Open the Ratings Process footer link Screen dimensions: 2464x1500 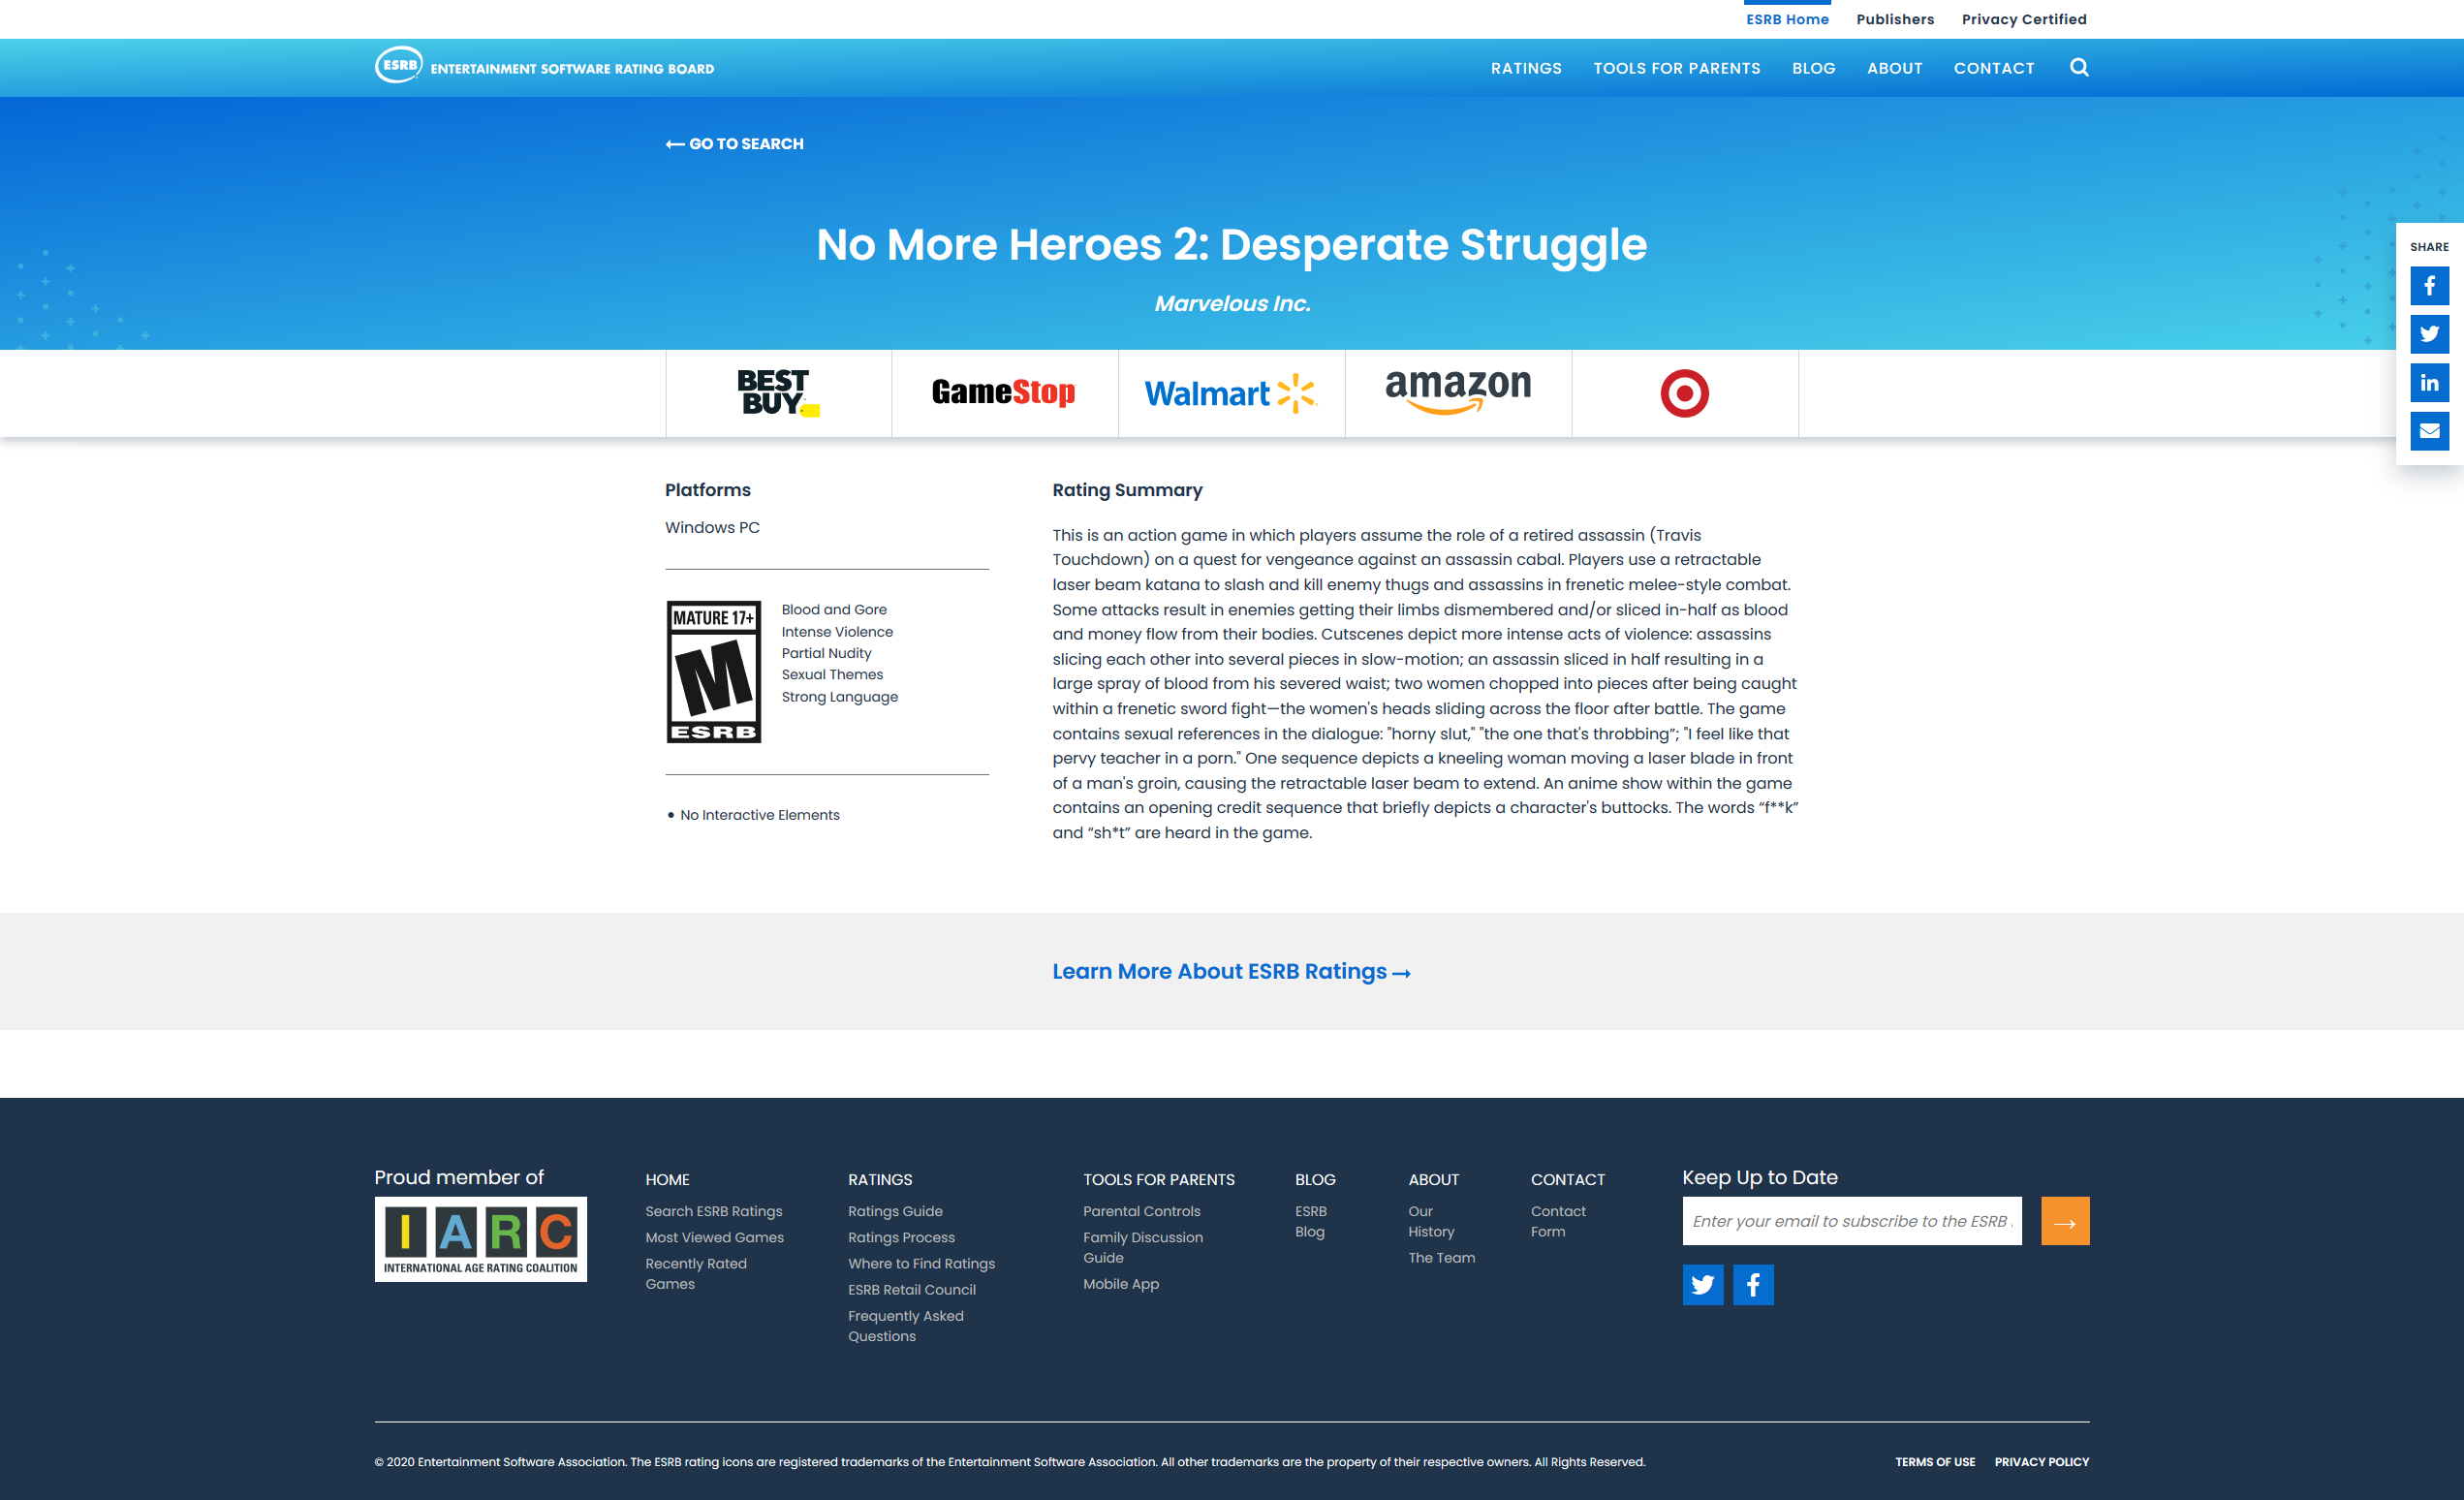coord(901,1237)
